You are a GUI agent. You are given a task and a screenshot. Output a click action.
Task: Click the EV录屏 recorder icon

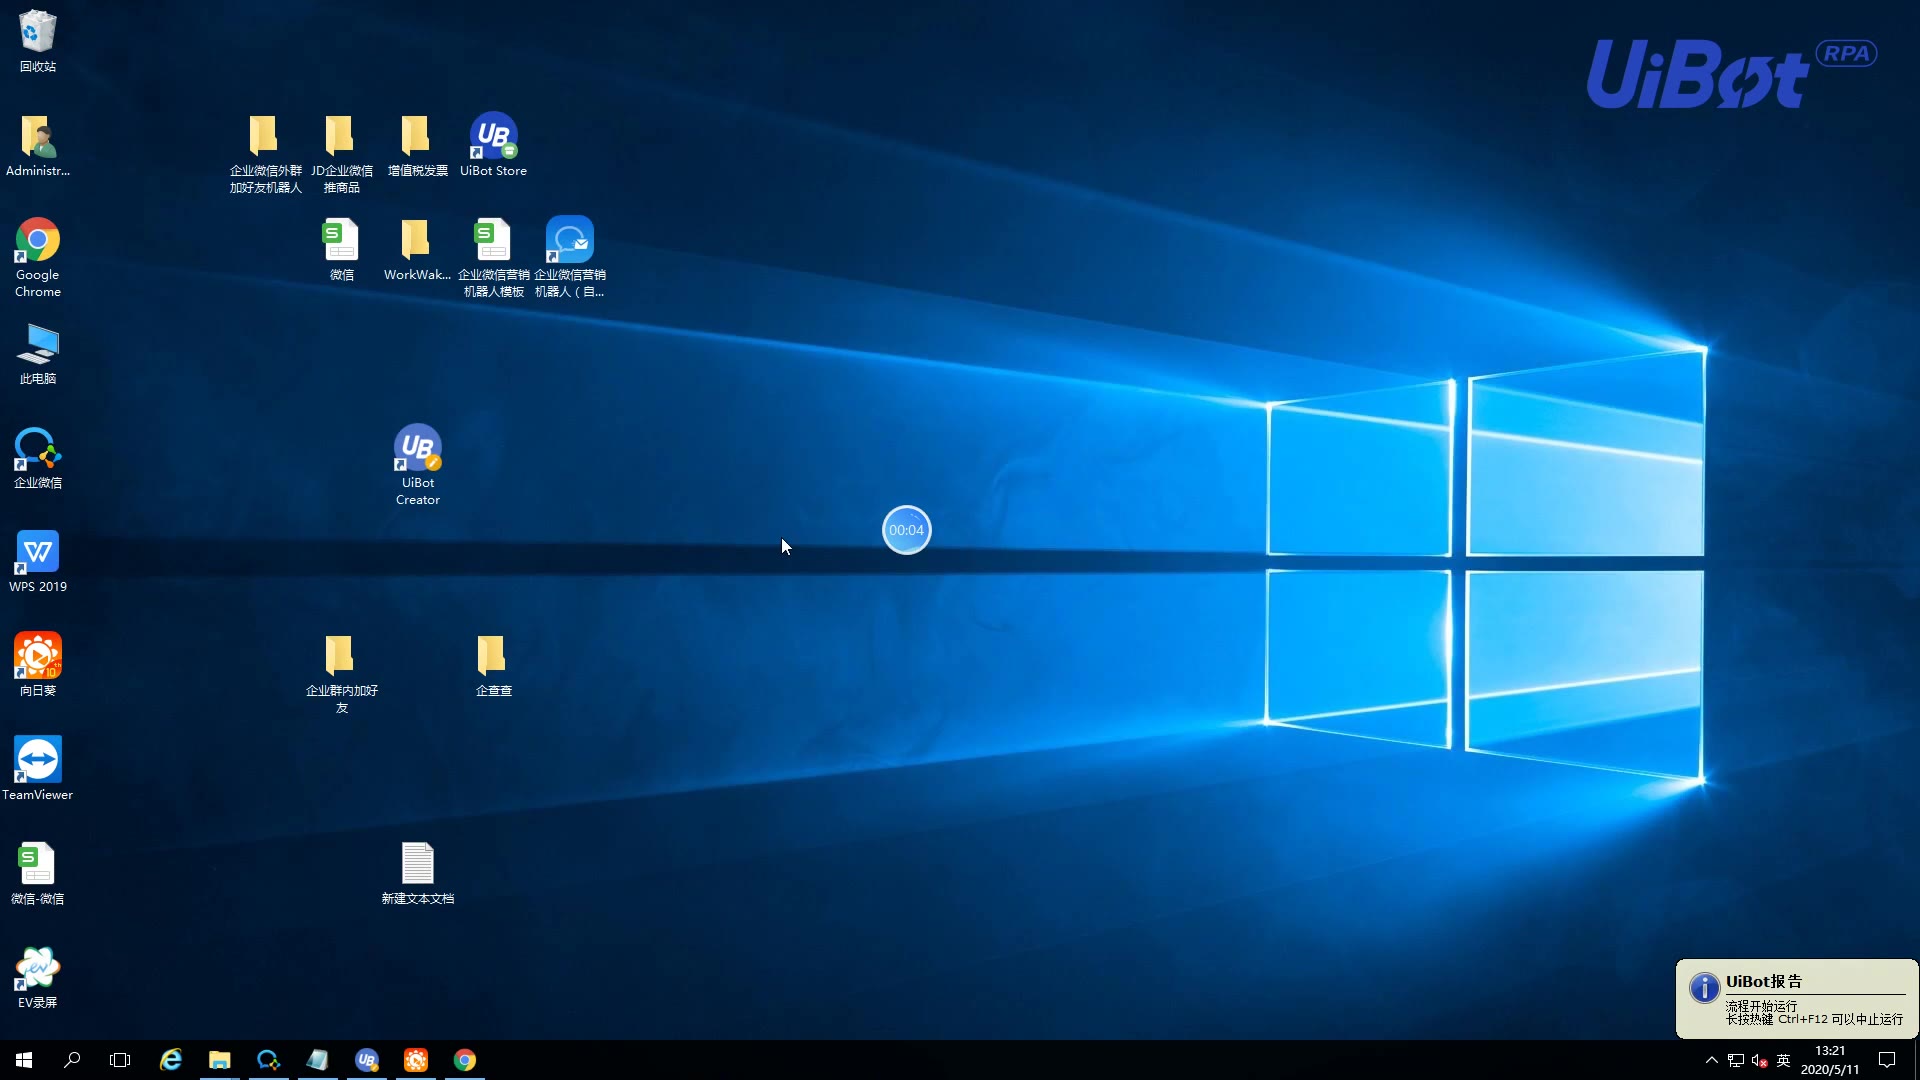38,969
